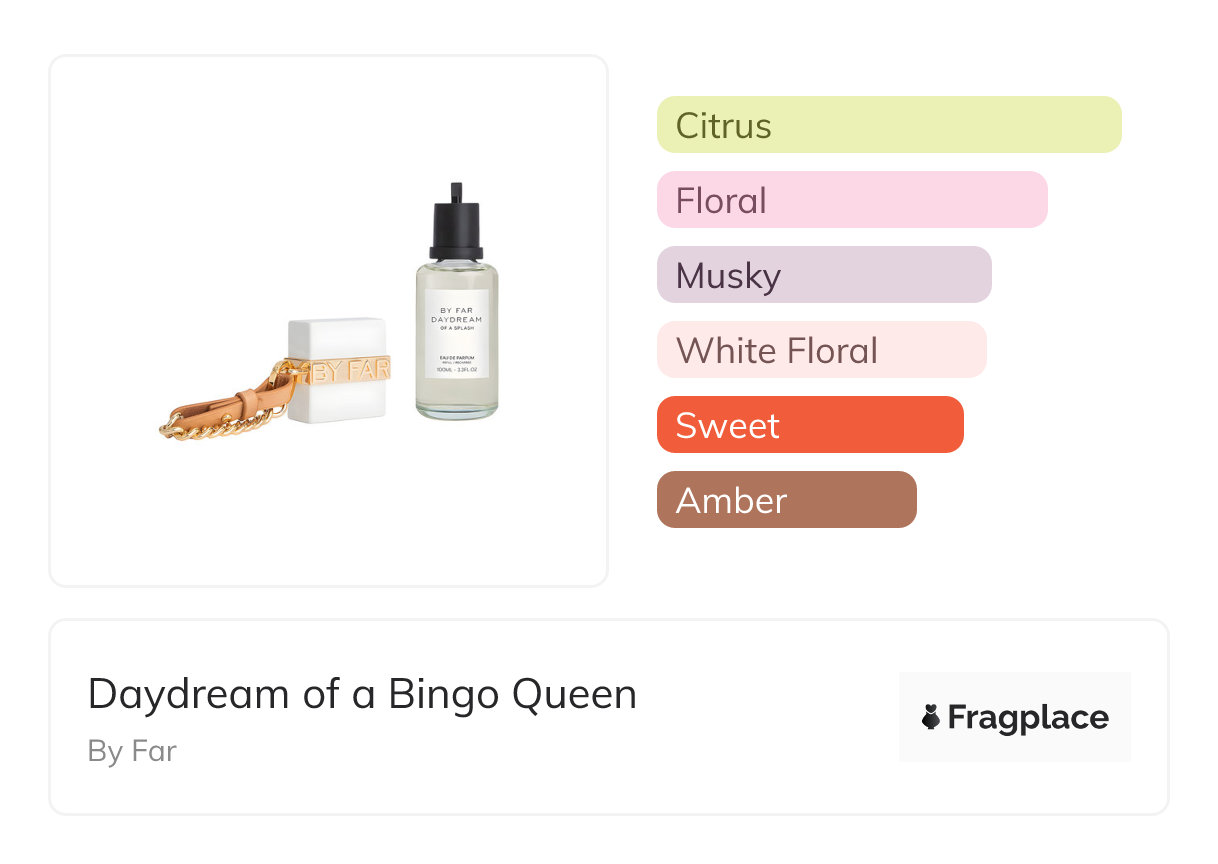Click the gold BY FAR lettering band
The image size is (1218, 864).
coord(349,372)
